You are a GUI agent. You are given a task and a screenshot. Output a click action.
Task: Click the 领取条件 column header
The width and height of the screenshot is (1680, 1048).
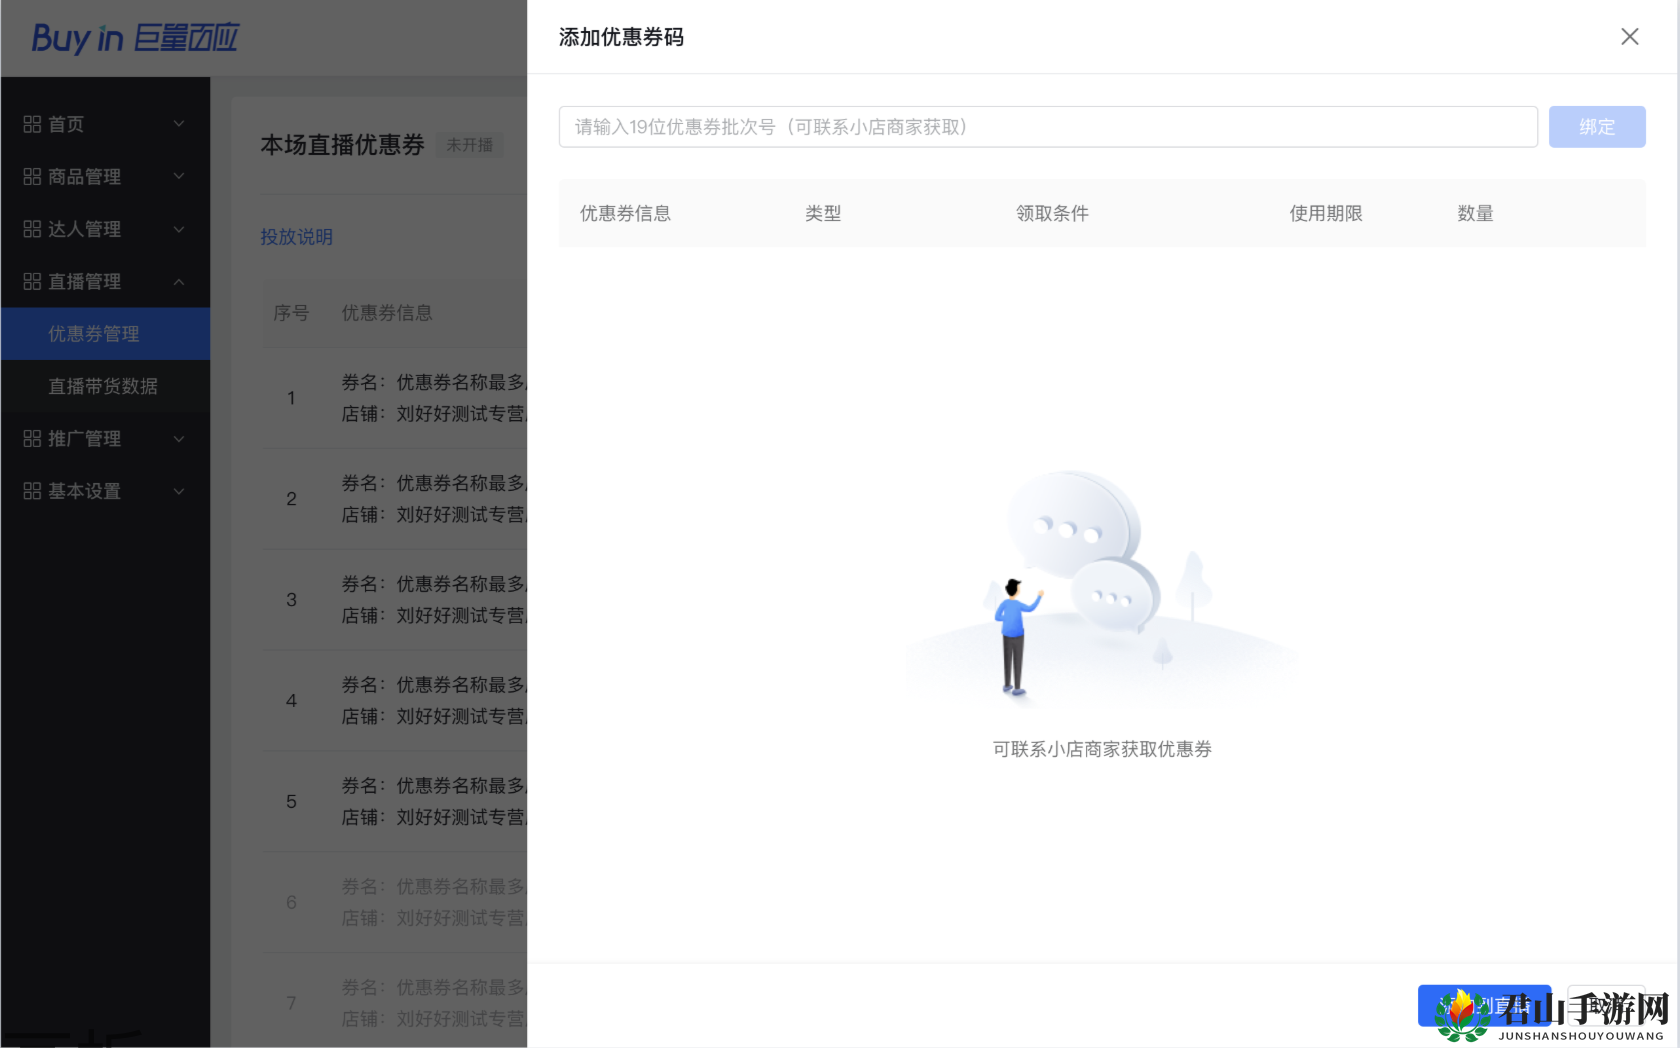coord(1052,213)
